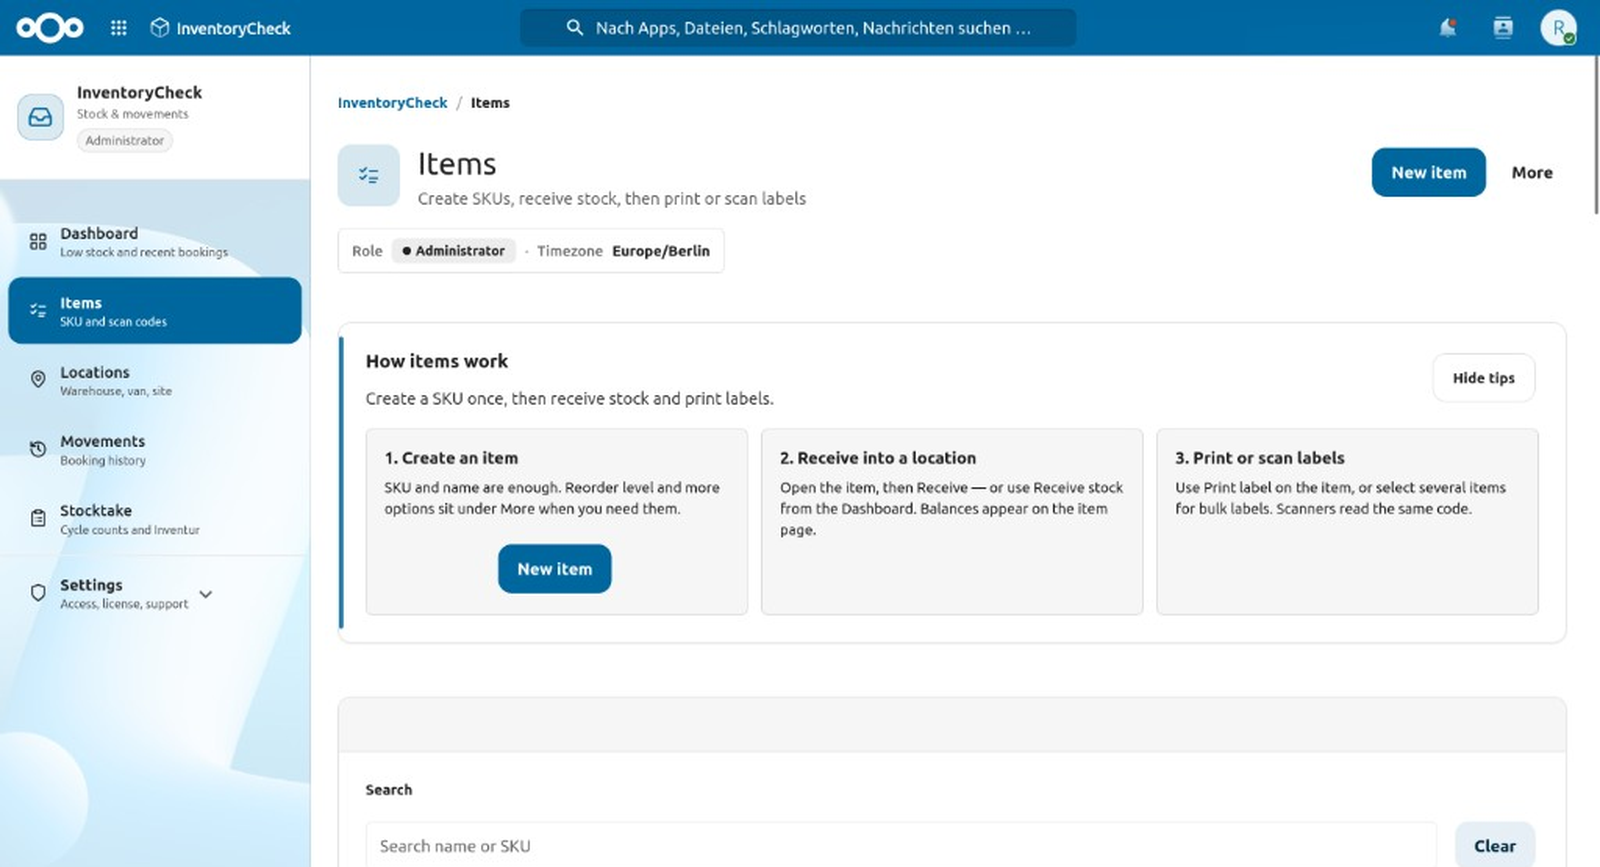Click the New item button in page header
1600x867 pixels.
click(1428, 173)
